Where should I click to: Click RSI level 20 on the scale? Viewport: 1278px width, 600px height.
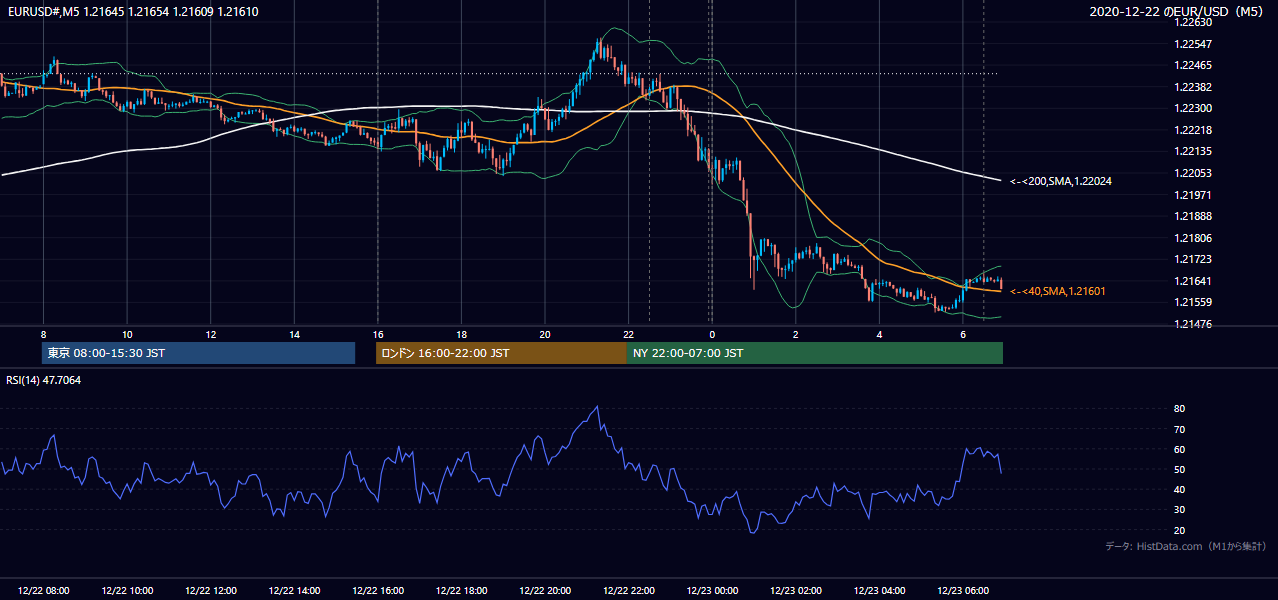point(1179,530)
